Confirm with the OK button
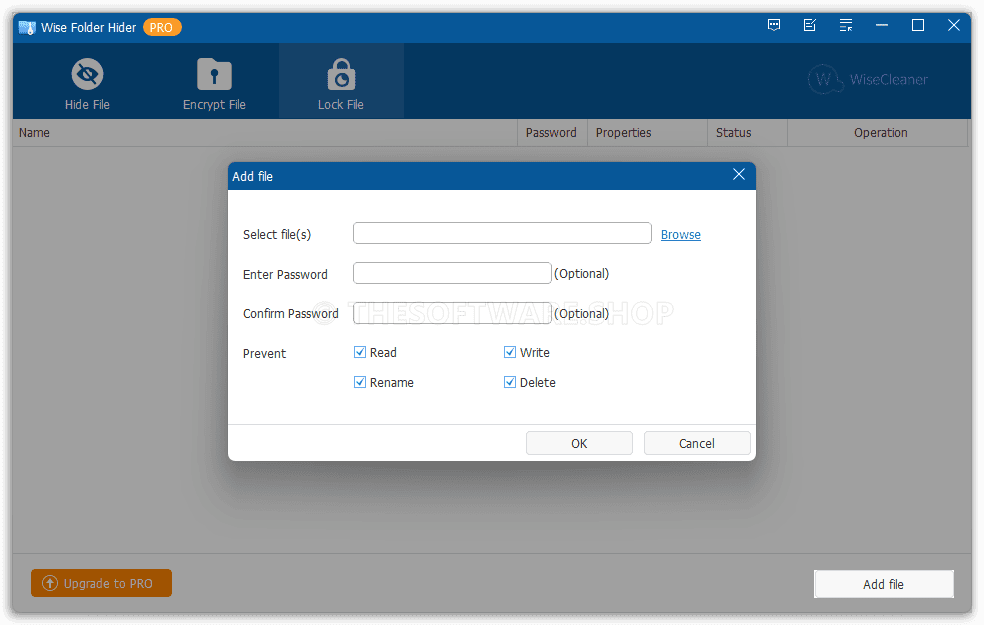 click(x=579, y=443)
